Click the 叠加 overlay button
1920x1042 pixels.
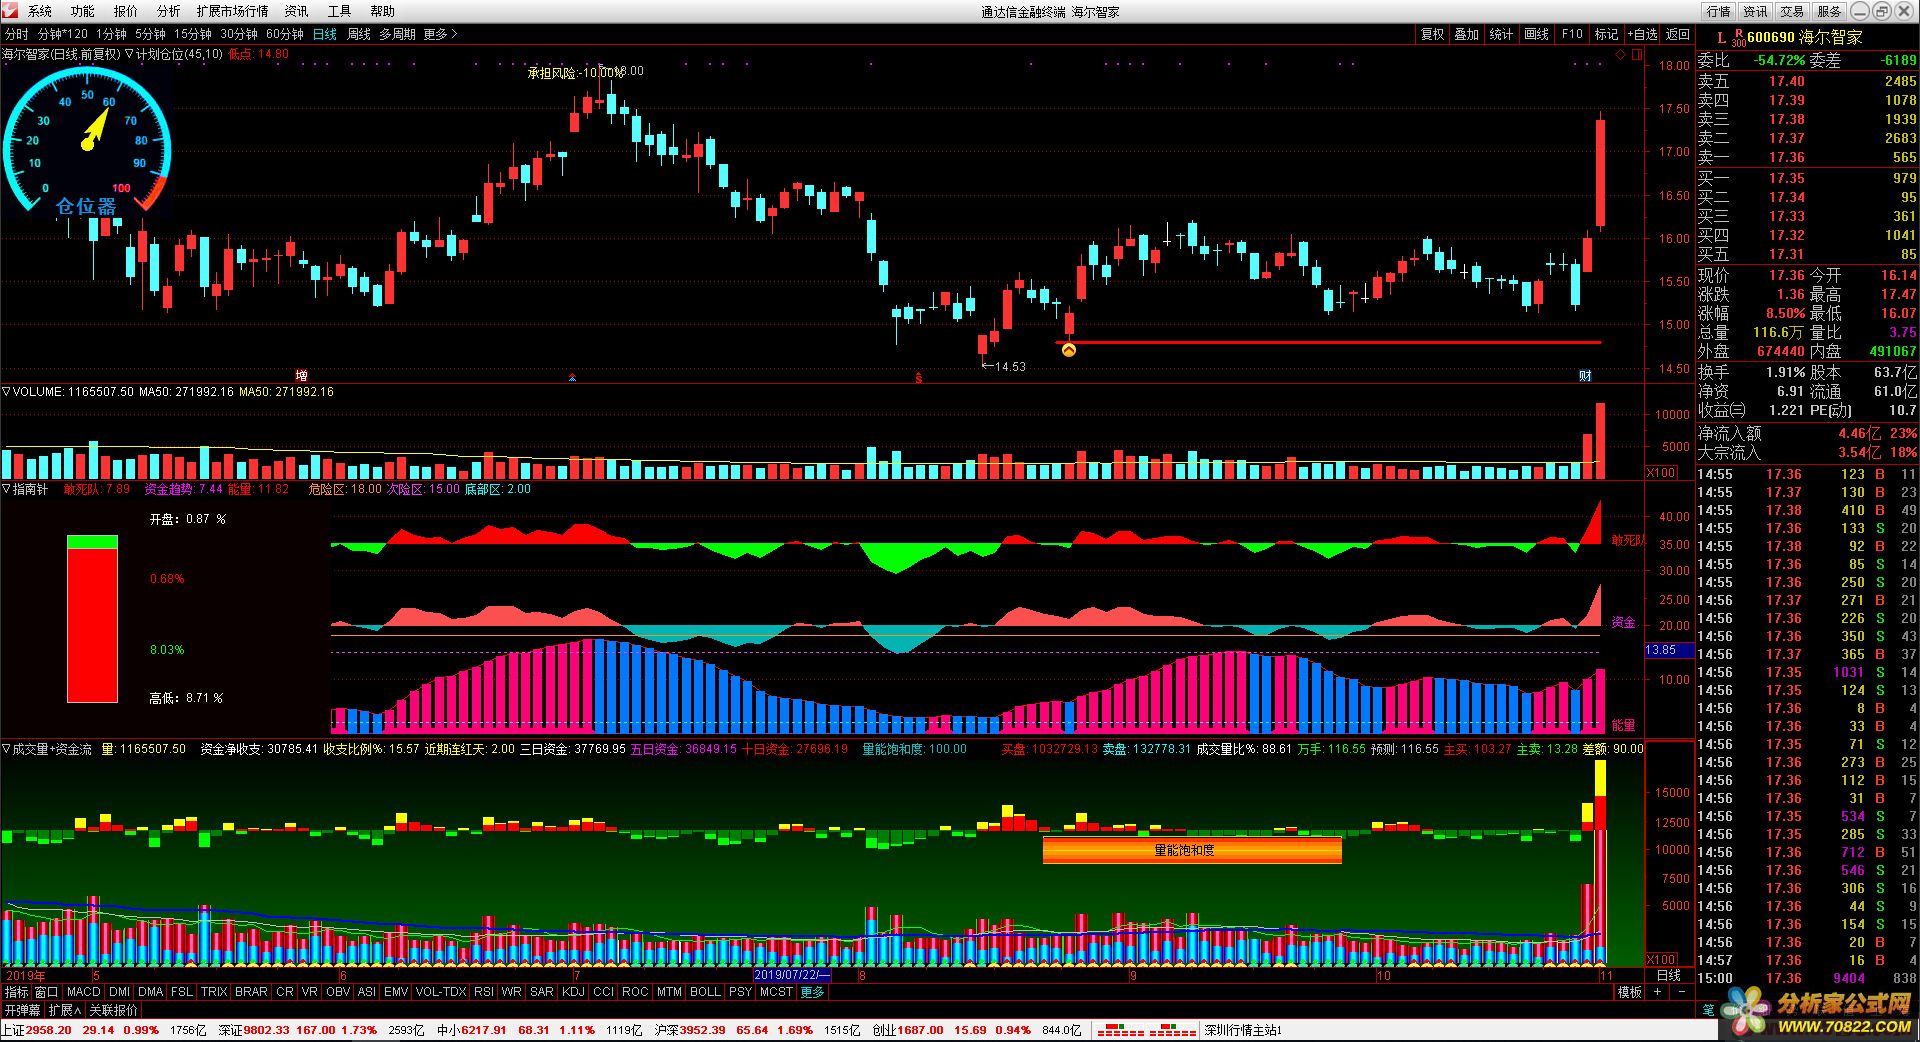pos(1467,34)
